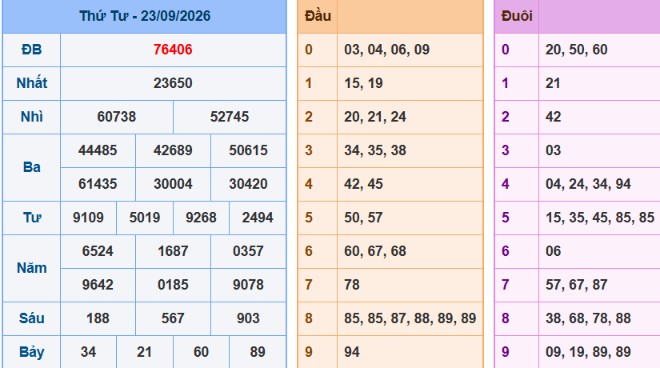Select the Năm prize row label
Screen dimensions: 660x368
[x=32, y=268]
